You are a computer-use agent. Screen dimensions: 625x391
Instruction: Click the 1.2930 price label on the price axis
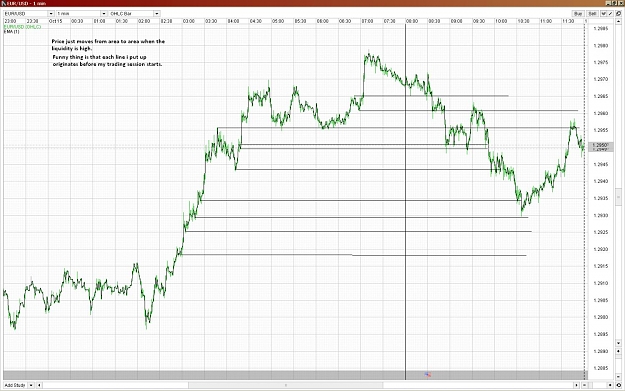[x=601, y=215]
